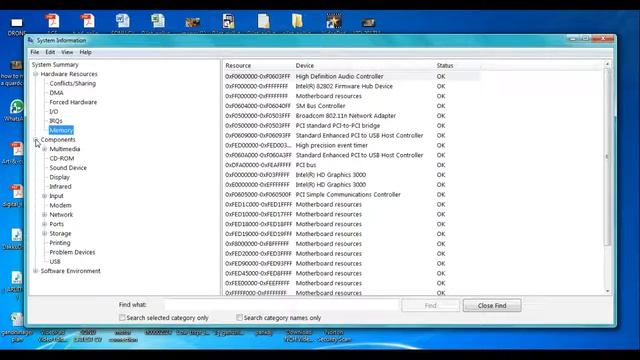The width and height of the screenshot is (640, 360).
Task: Click the System Information title bar icon
Action: [31, 40]
